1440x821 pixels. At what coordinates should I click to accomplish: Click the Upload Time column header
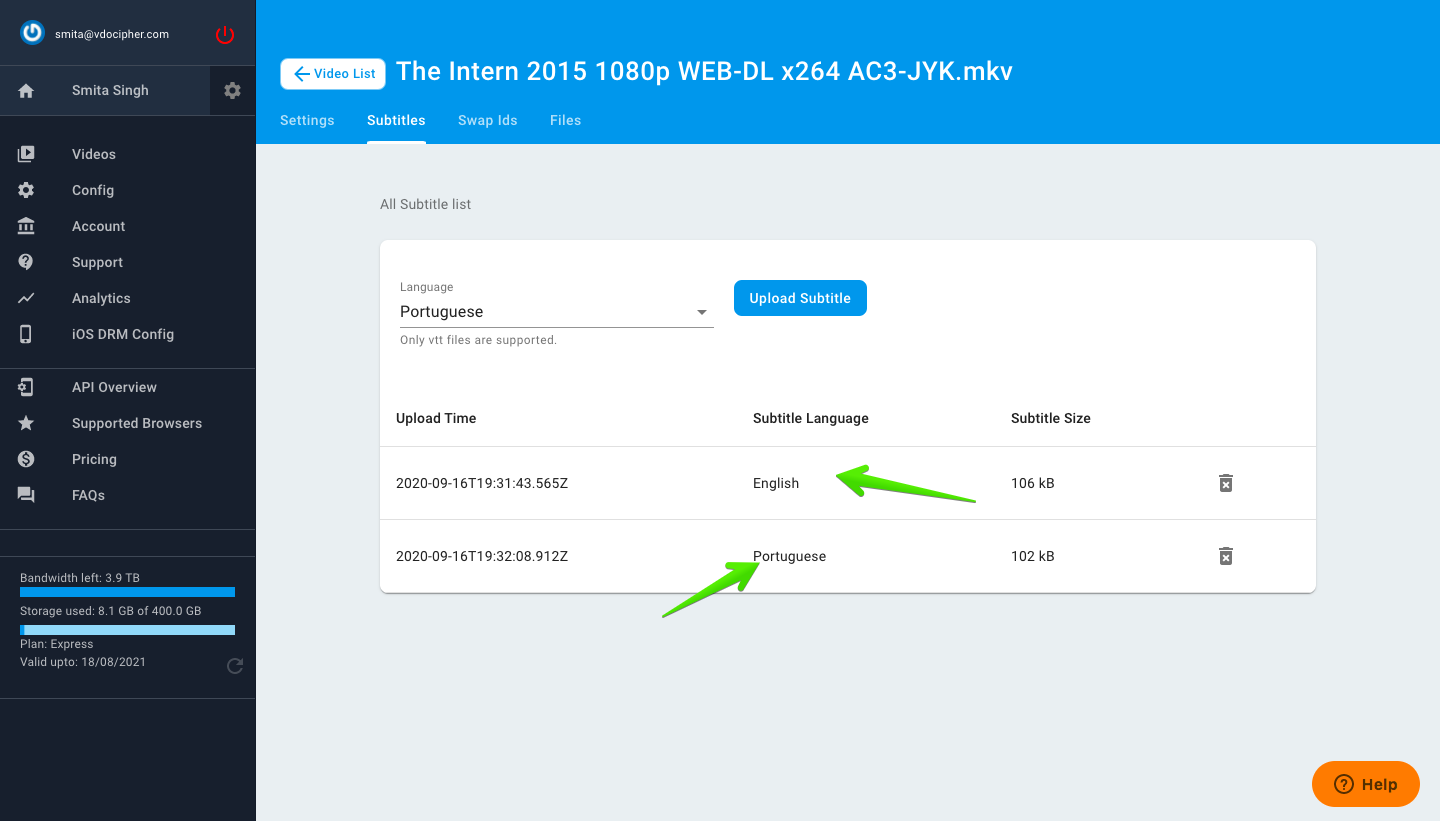[436, 418]
